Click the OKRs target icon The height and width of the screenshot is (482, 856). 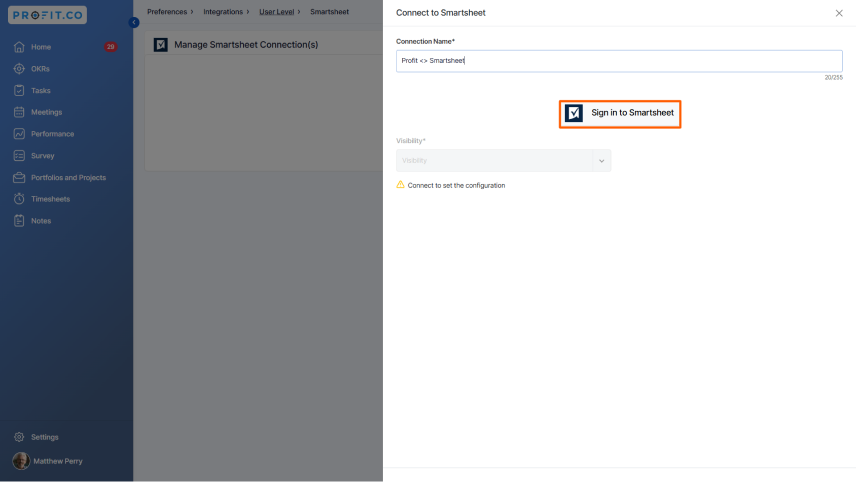[19, 69]
